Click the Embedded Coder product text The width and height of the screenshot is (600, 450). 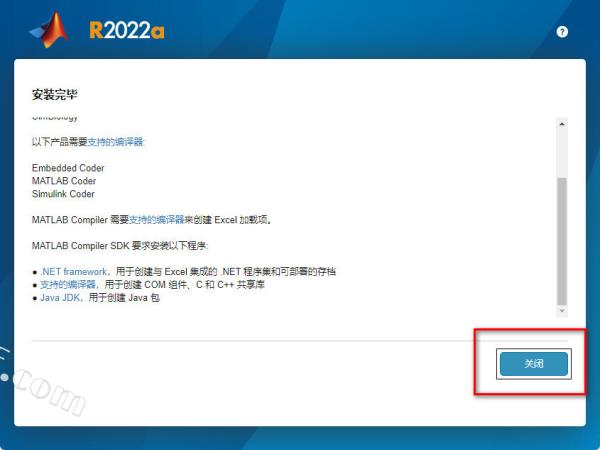coord(68,168)
